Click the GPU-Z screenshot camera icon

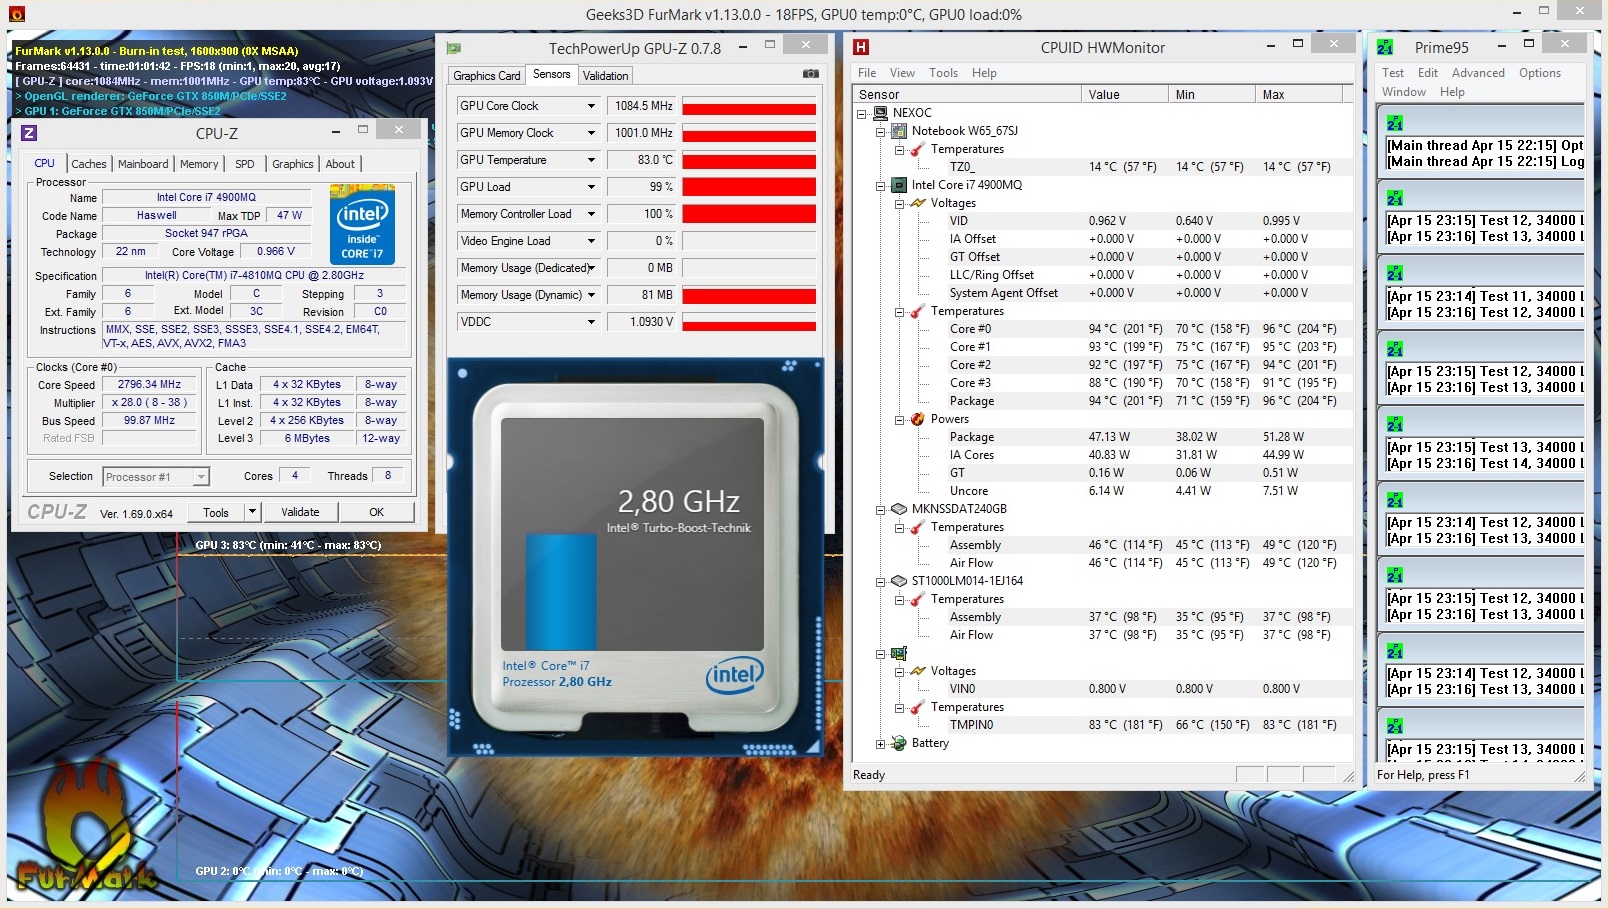click(811, 74)
